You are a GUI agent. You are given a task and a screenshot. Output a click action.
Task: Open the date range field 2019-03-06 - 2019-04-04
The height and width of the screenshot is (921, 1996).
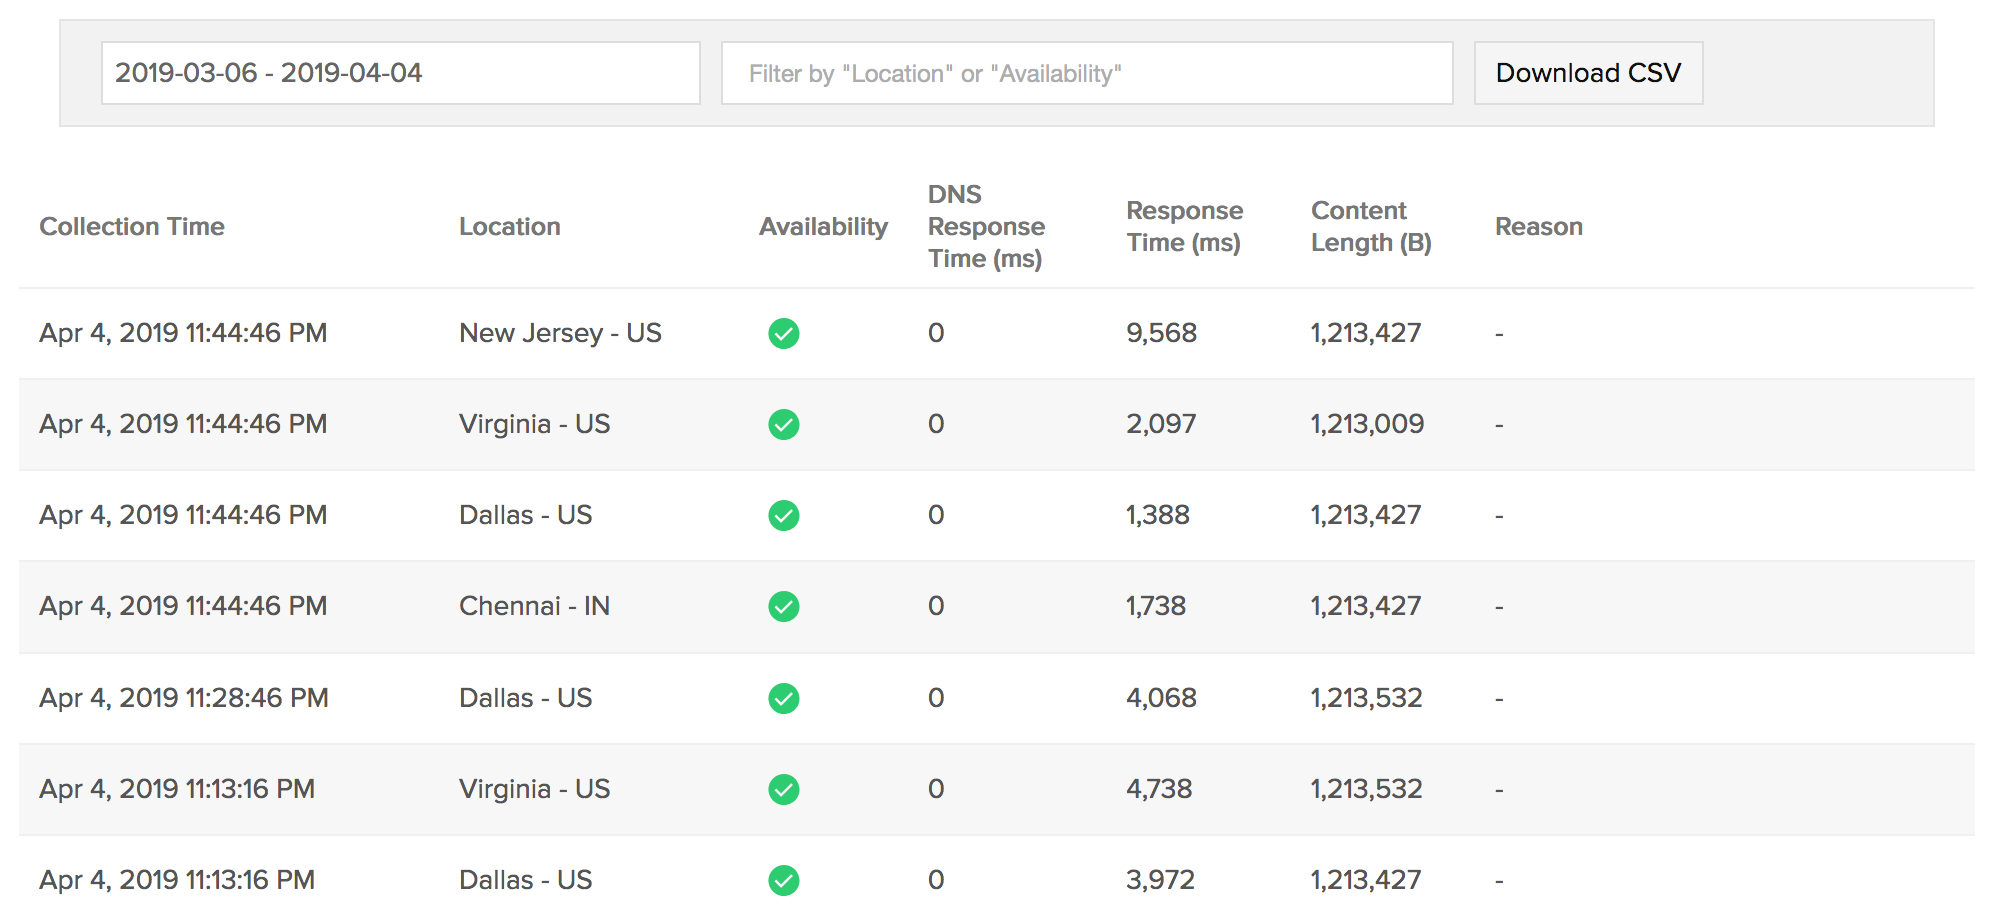400,73
